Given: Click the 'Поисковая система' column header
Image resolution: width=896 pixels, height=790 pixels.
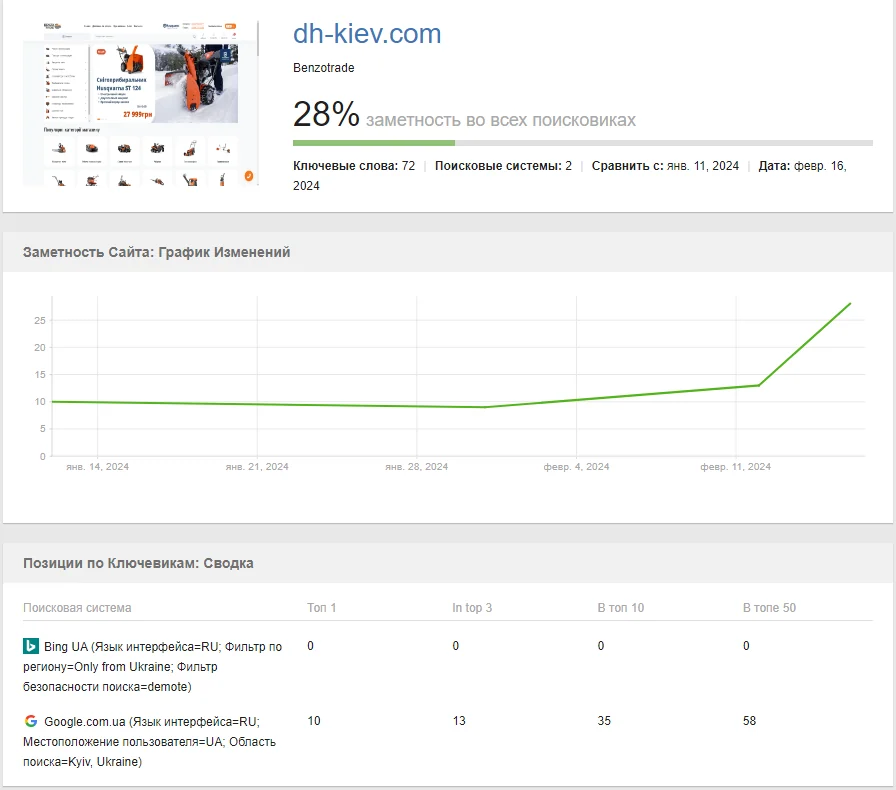Looking at the screenshot, I should tap(77, 608).
